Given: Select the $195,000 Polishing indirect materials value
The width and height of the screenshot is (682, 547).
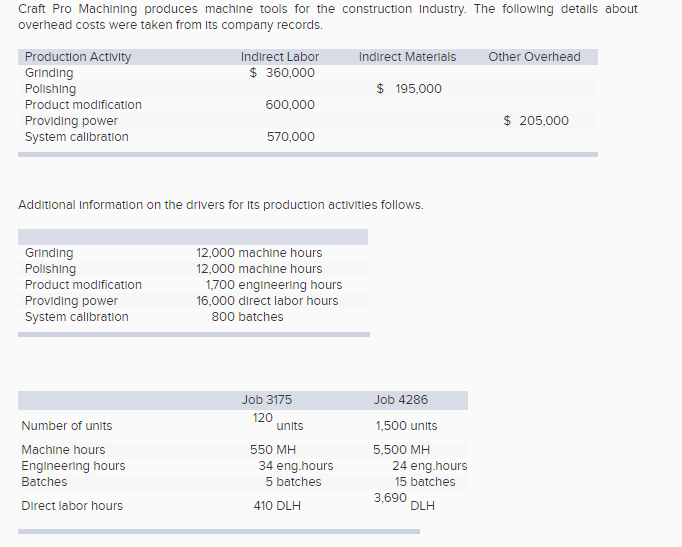Looking at the screenshot, I should click(x=409, y=89).
